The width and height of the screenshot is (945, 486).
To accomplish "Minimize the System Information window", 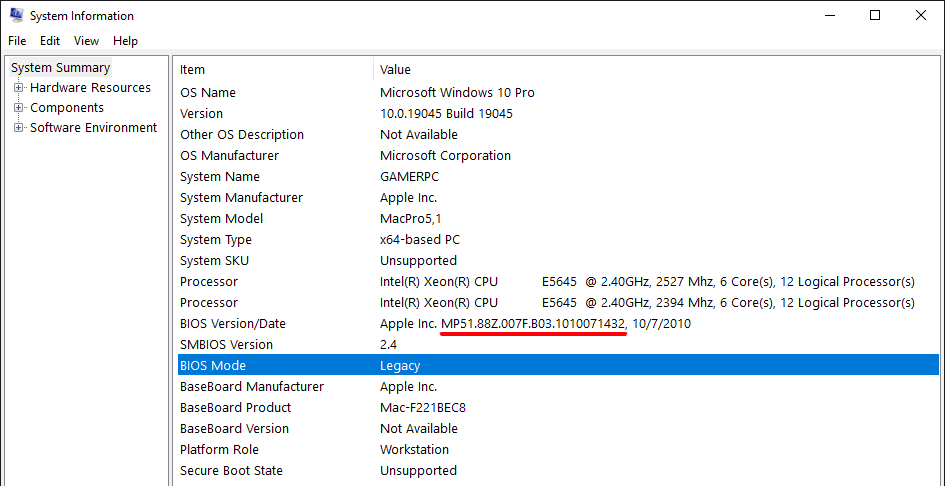I will click(x=829, y=15).
